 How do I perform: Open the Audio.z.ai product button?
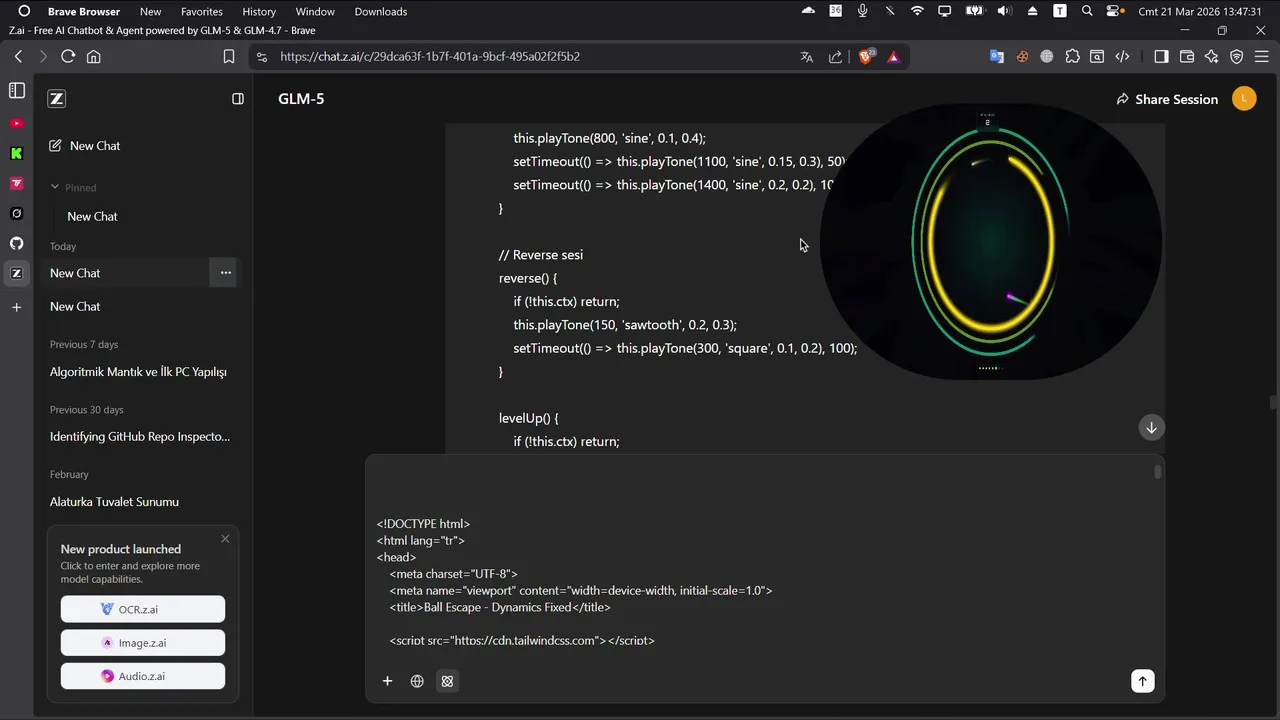click(x=142, y=676)
